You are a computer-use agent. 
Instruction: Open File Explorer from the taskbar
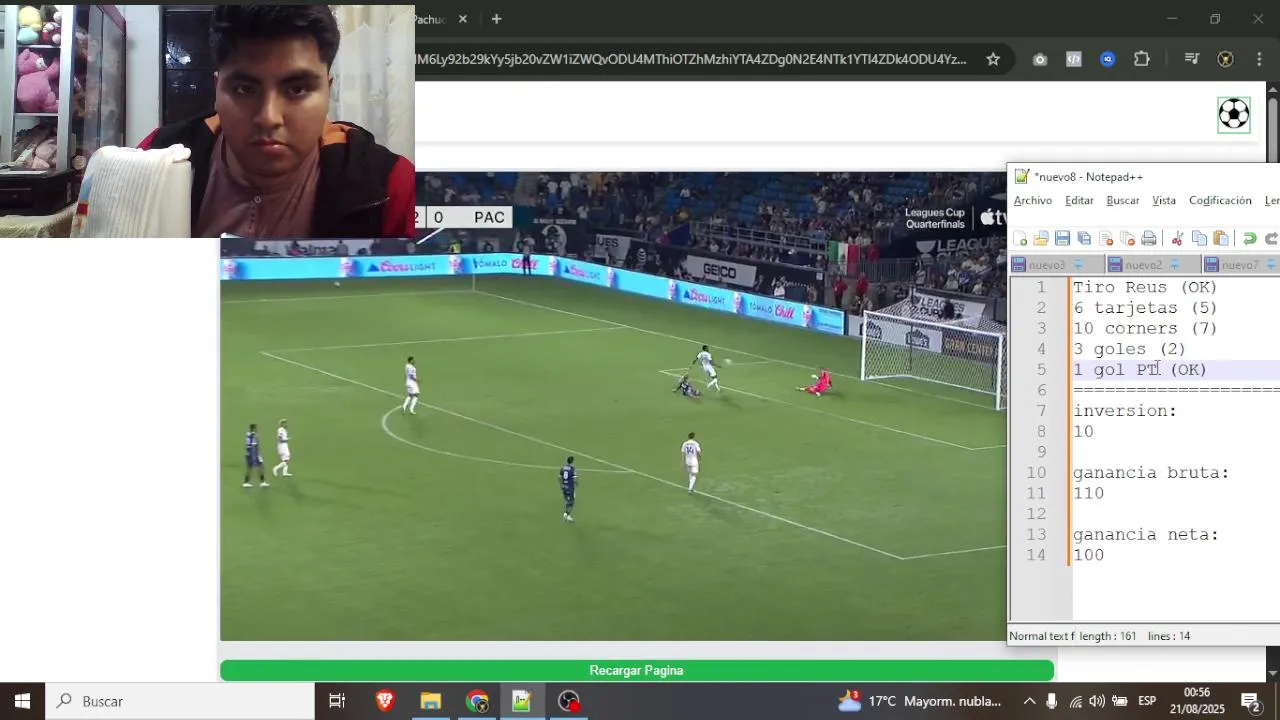tap(431, 701)
